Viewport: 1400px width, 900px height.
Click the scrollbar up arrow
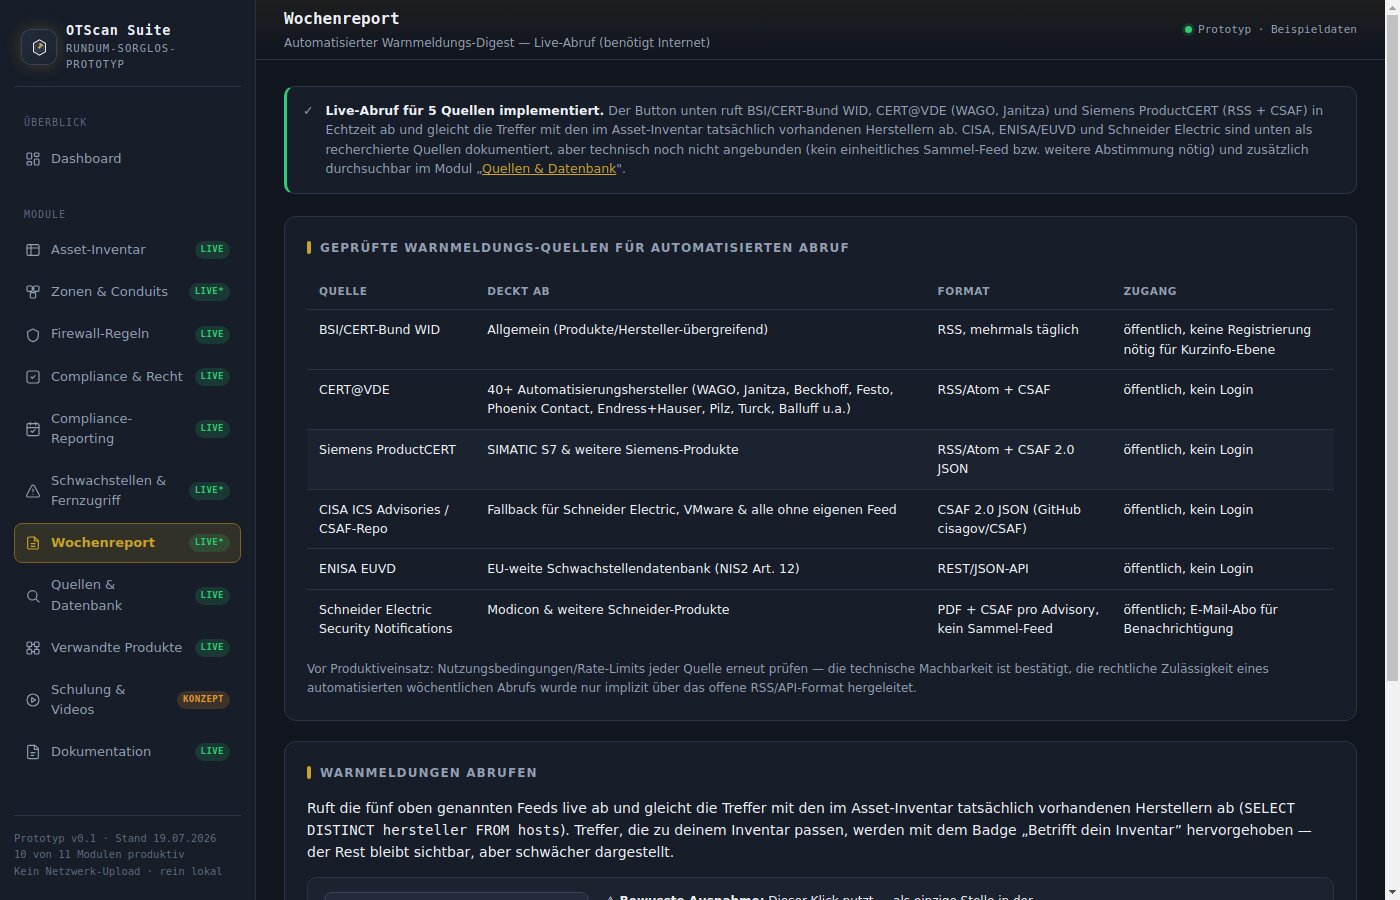point(1392,7)
